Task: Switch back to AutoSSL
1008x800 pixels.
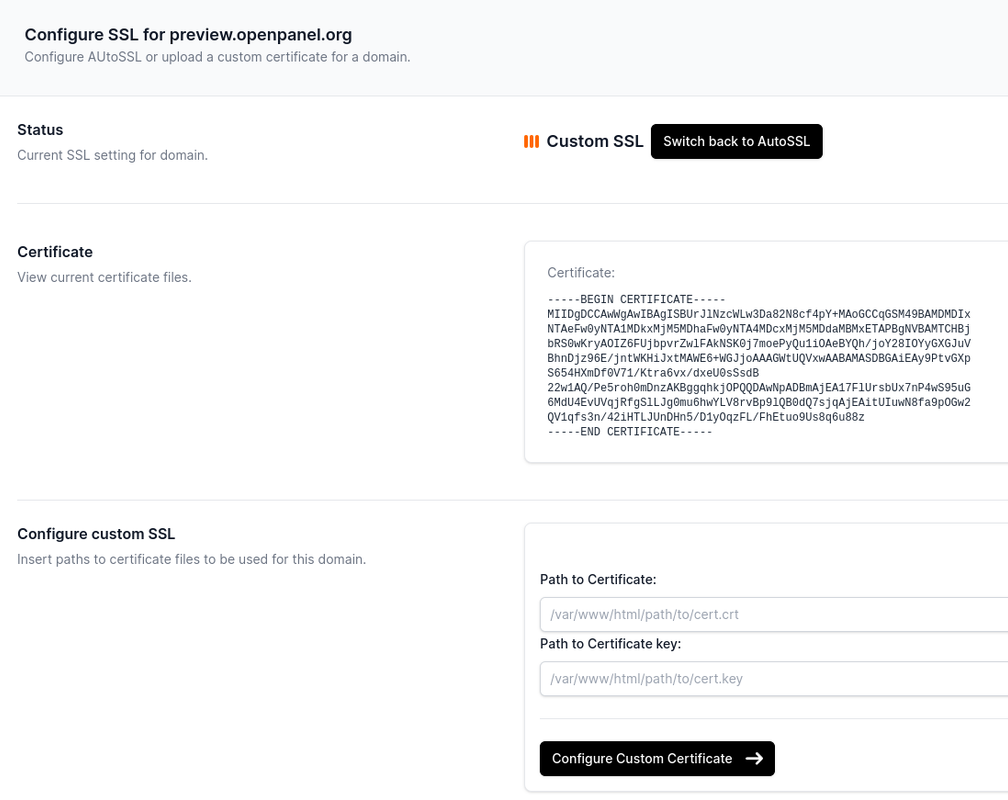Action: pos(736,142)
